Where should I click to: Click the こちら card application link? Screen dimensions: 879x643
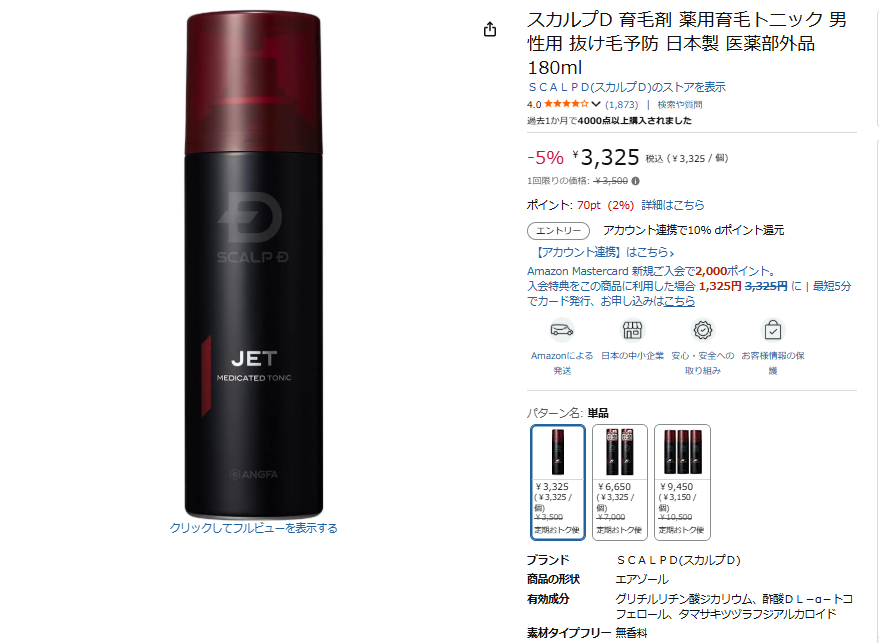coord(679,301)
